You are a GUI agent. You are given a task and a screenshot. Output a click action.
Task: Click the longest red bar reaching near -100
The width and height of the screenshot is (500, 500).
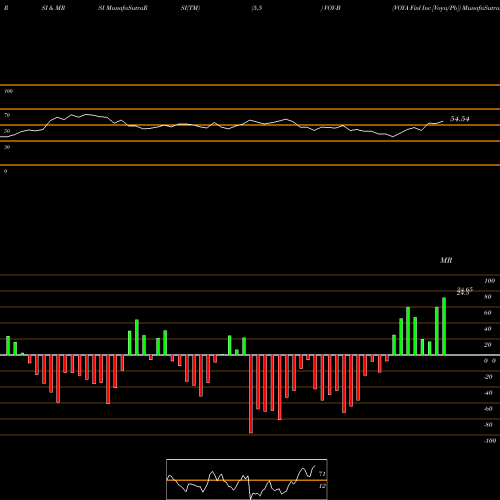point(251,394)
